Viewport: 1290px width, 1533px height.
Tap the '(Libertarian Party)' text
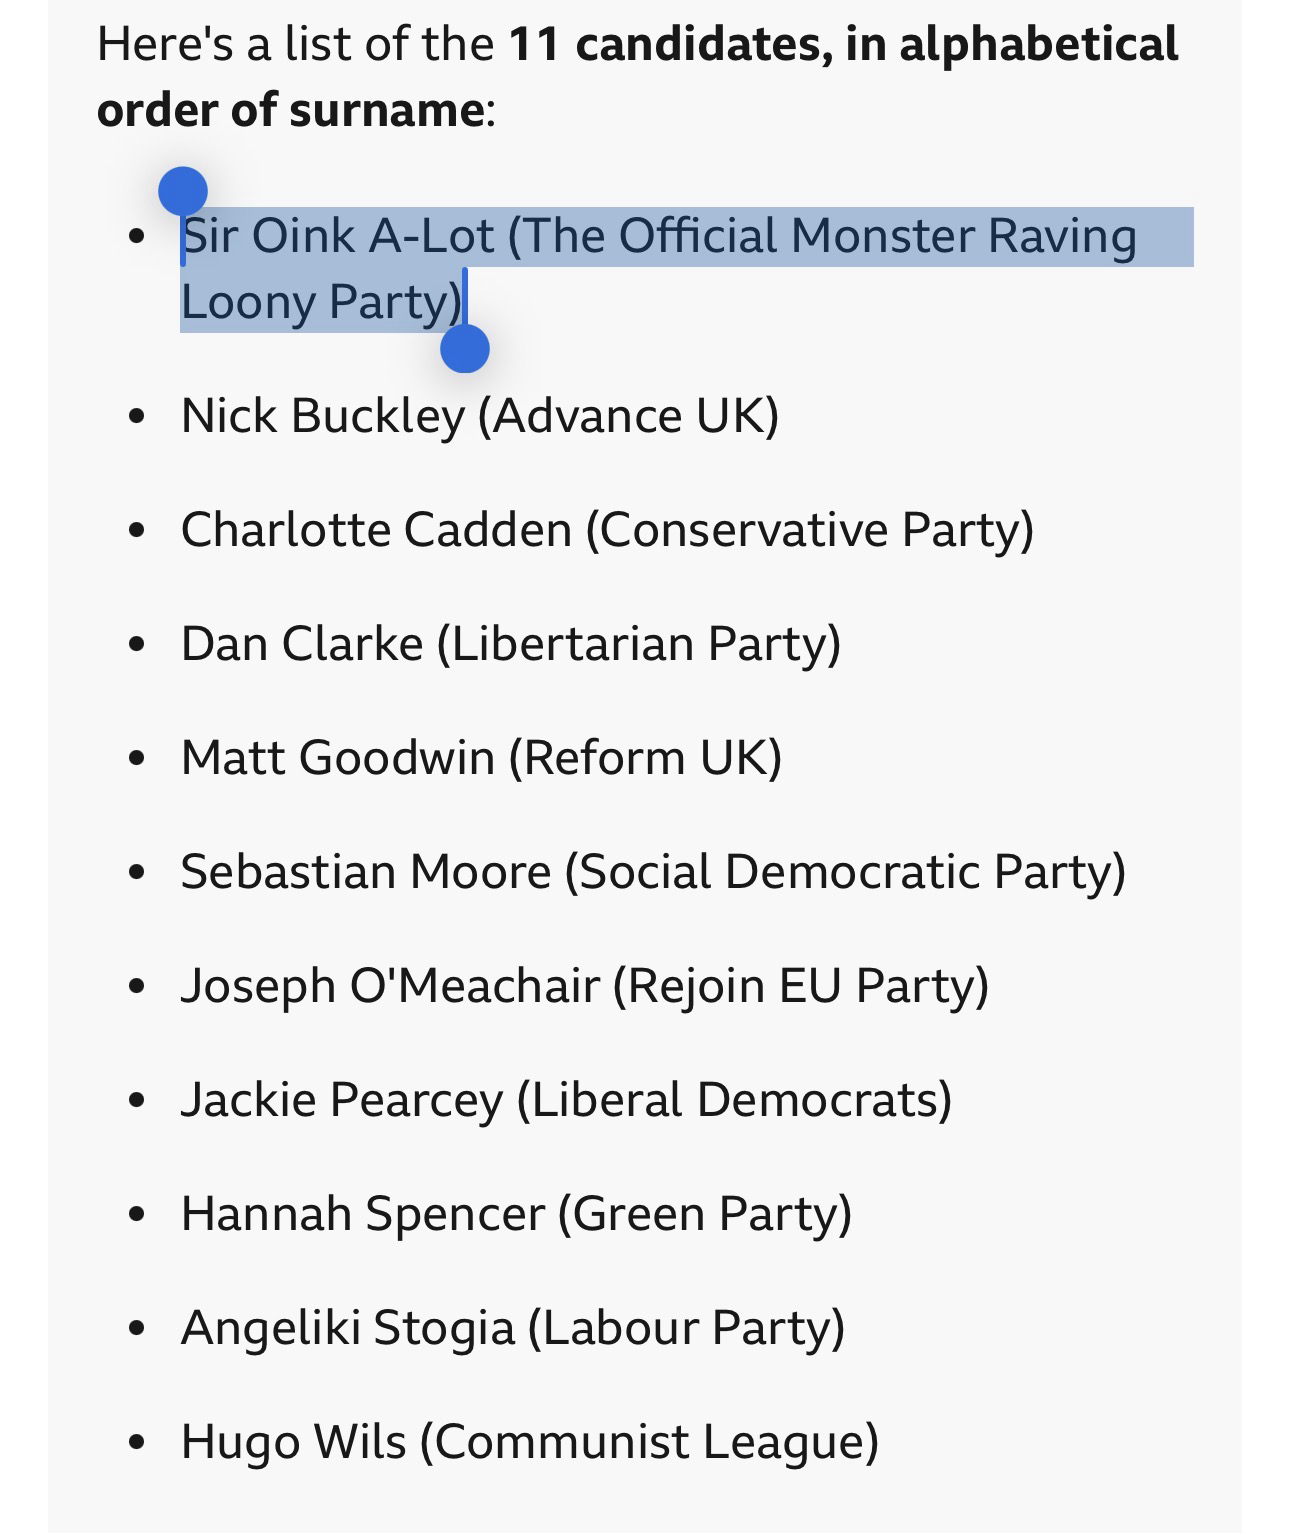click(638, 644)
